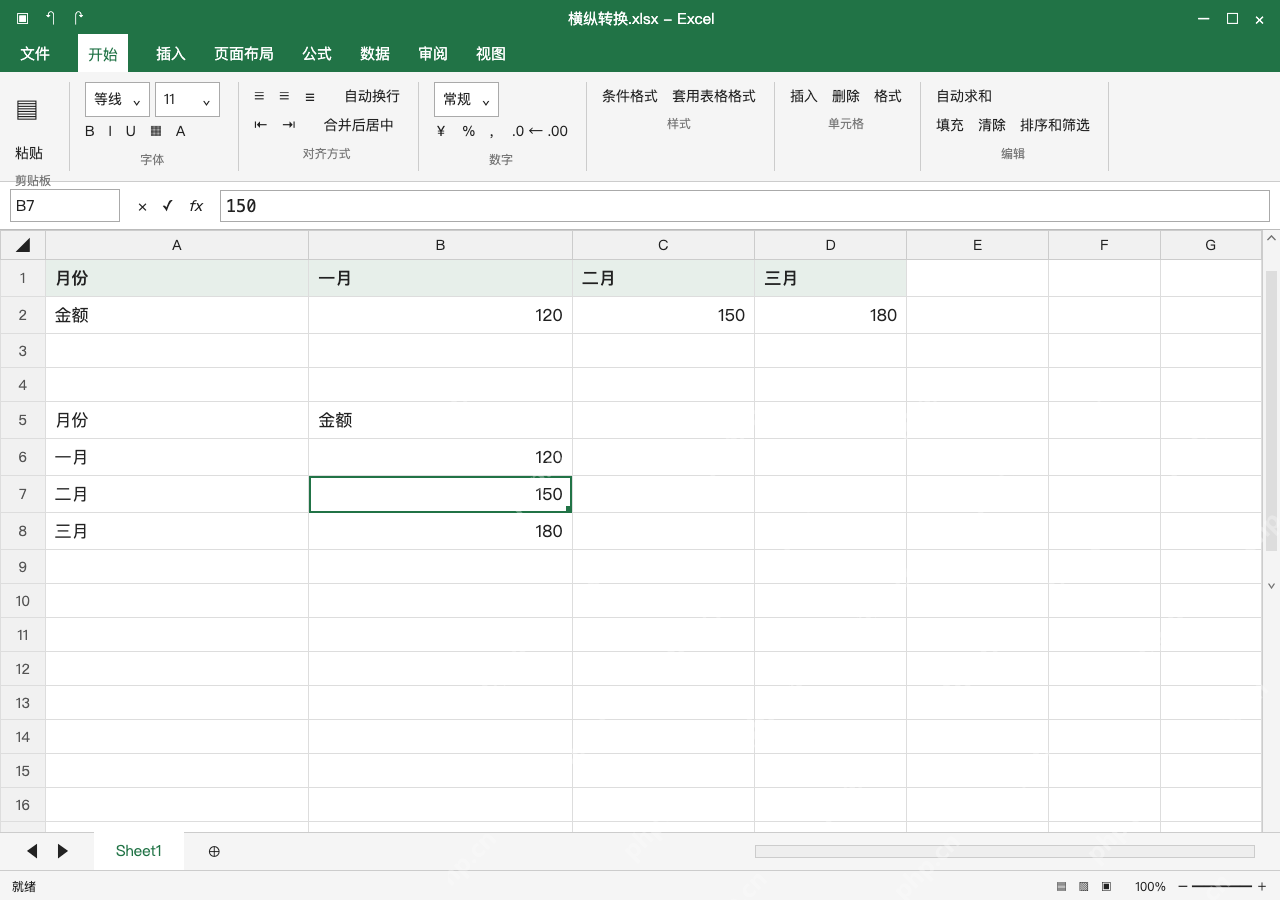Click the 自动求和 AutoSum button
Image resolution: width=1280 pixels, height=900 pixels.
(x=964, y=96)
